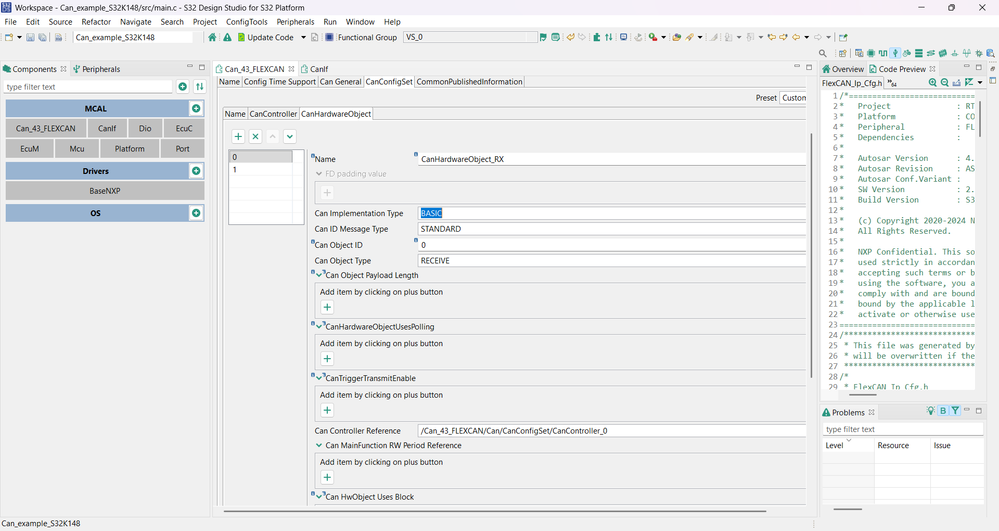Open the Can General tab
The image size is (999, 531).
click(x=340, y=82)
